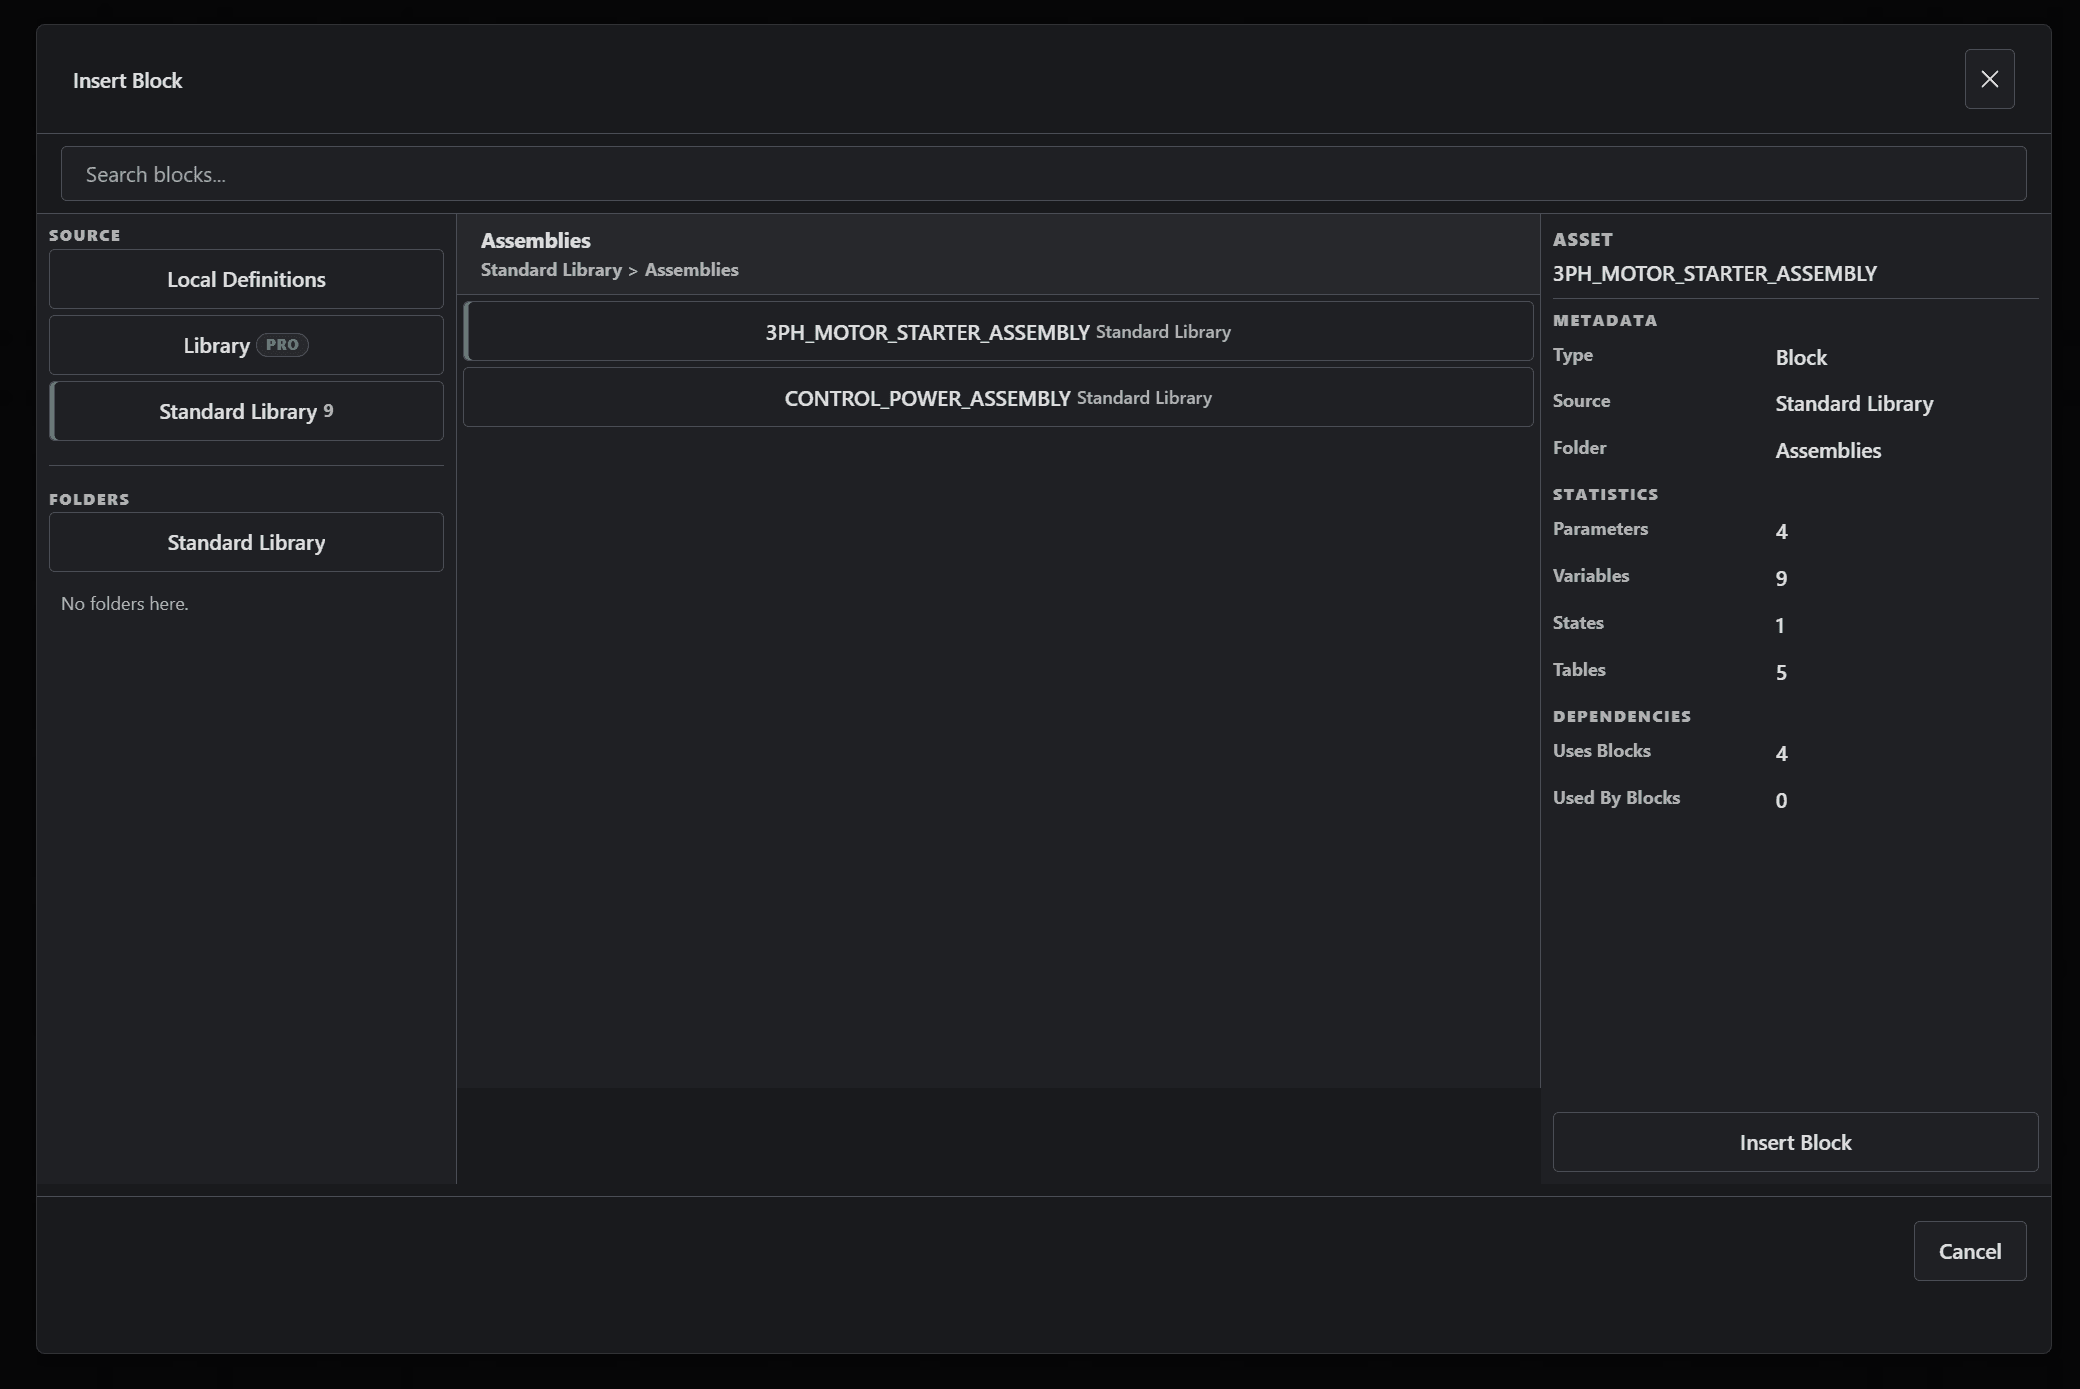Click the Parameters label in Statistics
Screen dimensions: 2080x1389
tap(1600, 529)
